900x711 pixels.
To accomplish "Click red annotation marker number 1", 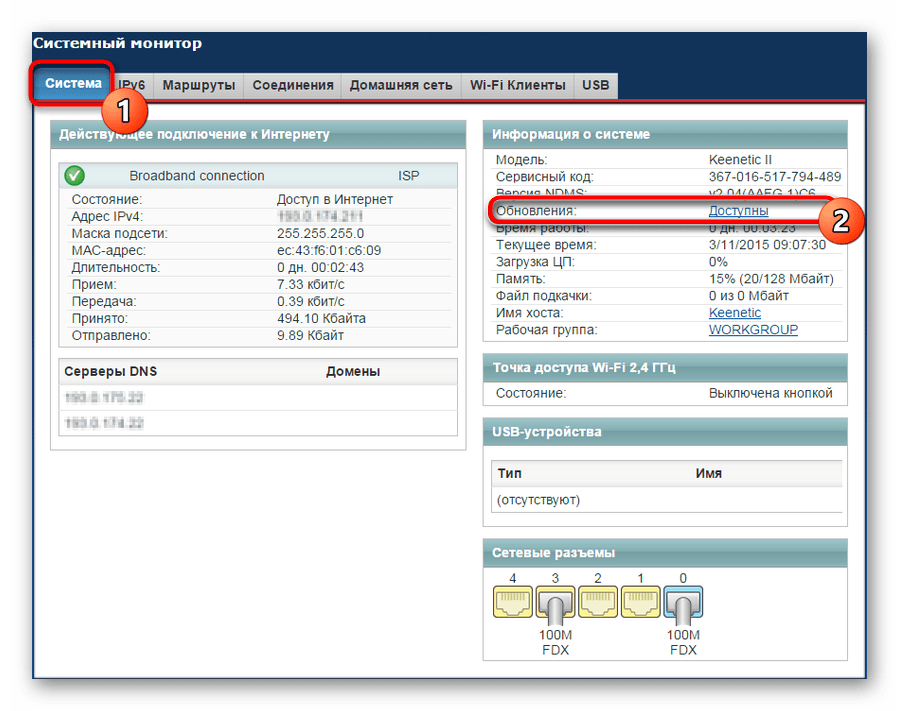I will (125, 111).
